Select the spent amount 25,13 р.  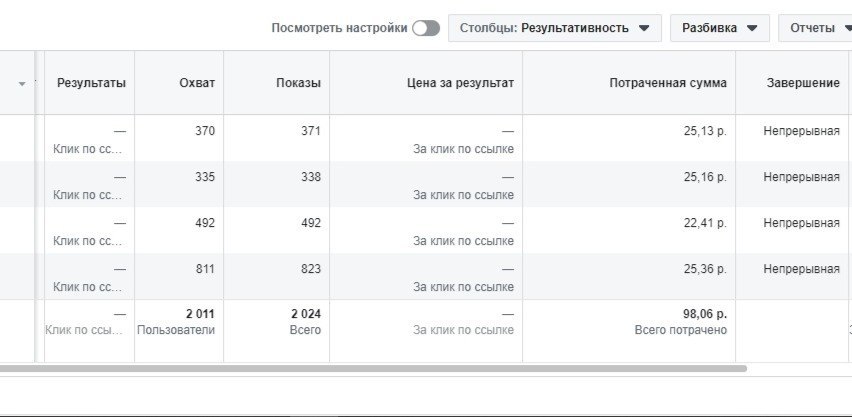(x=705, y=131)
